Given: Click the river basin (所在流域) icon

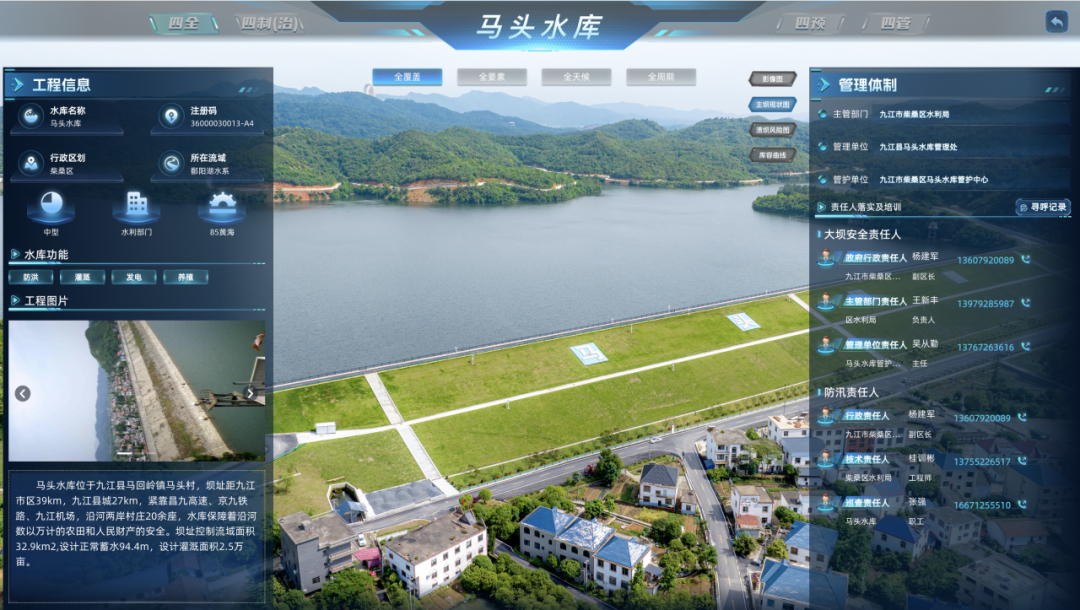Looking at the screenshot, I should pyautogui.click(x=171, y=163).
